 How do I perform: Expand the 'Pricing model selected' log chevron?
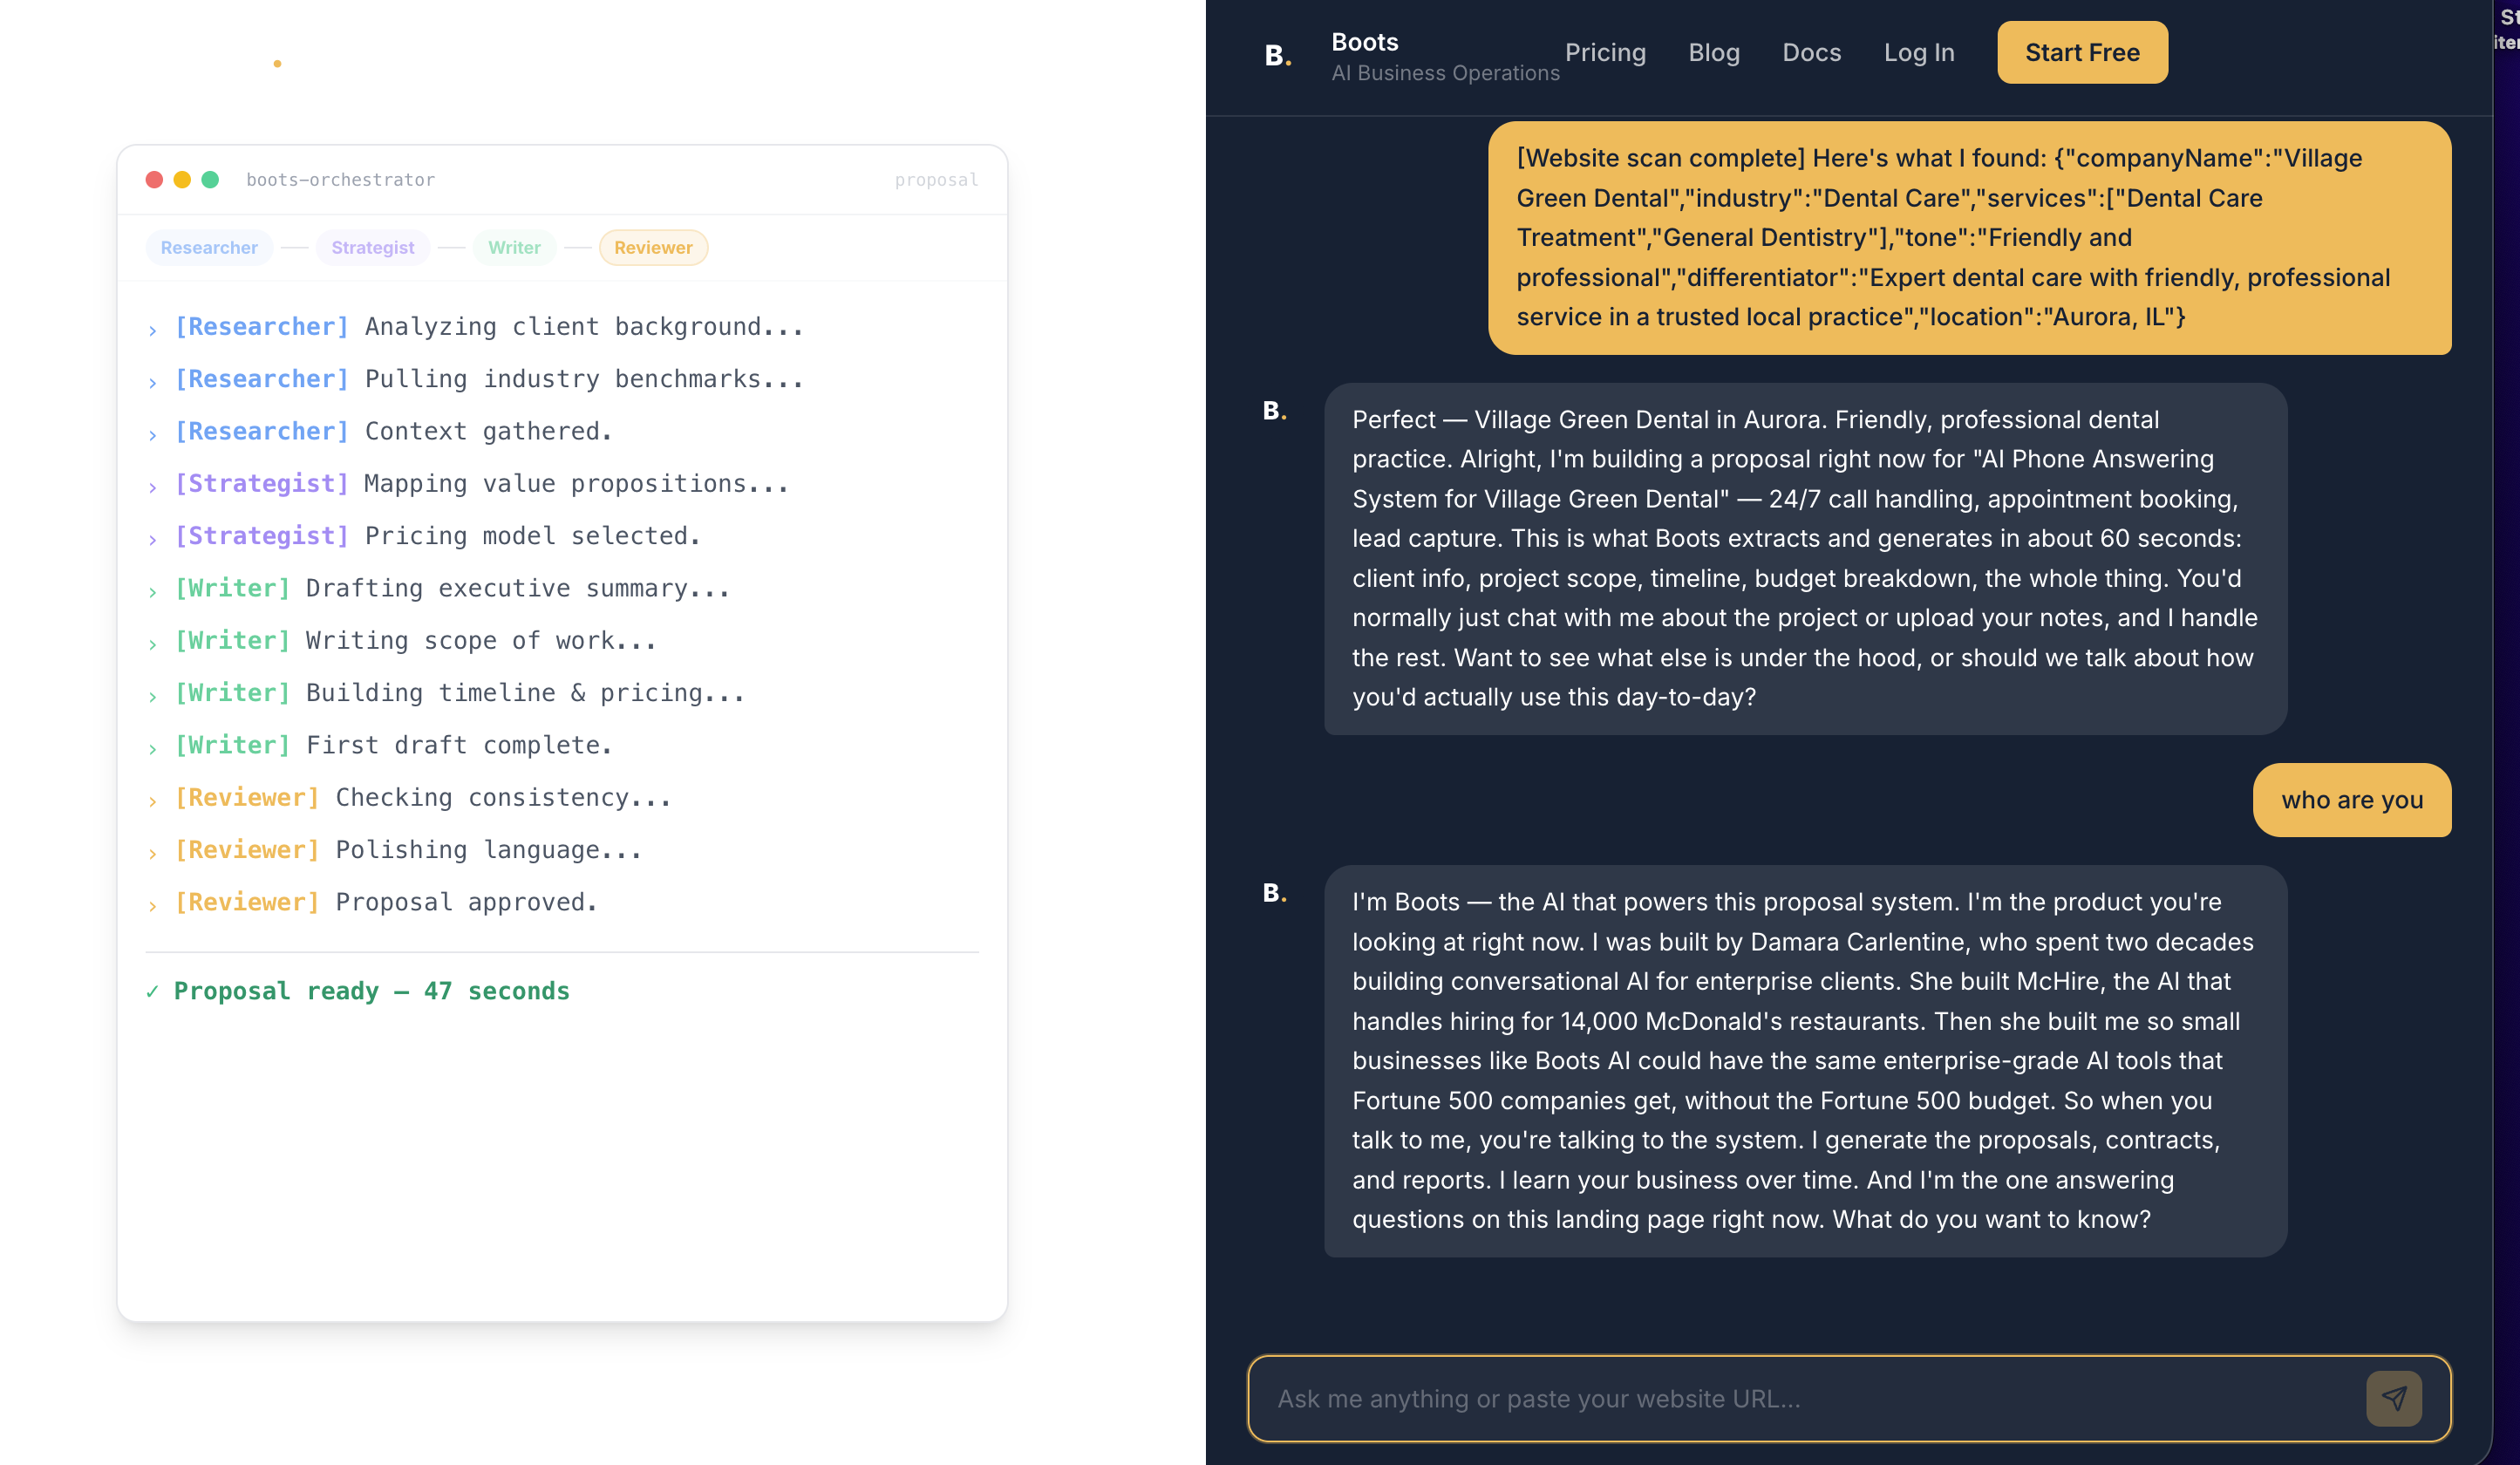click(152, 539)
